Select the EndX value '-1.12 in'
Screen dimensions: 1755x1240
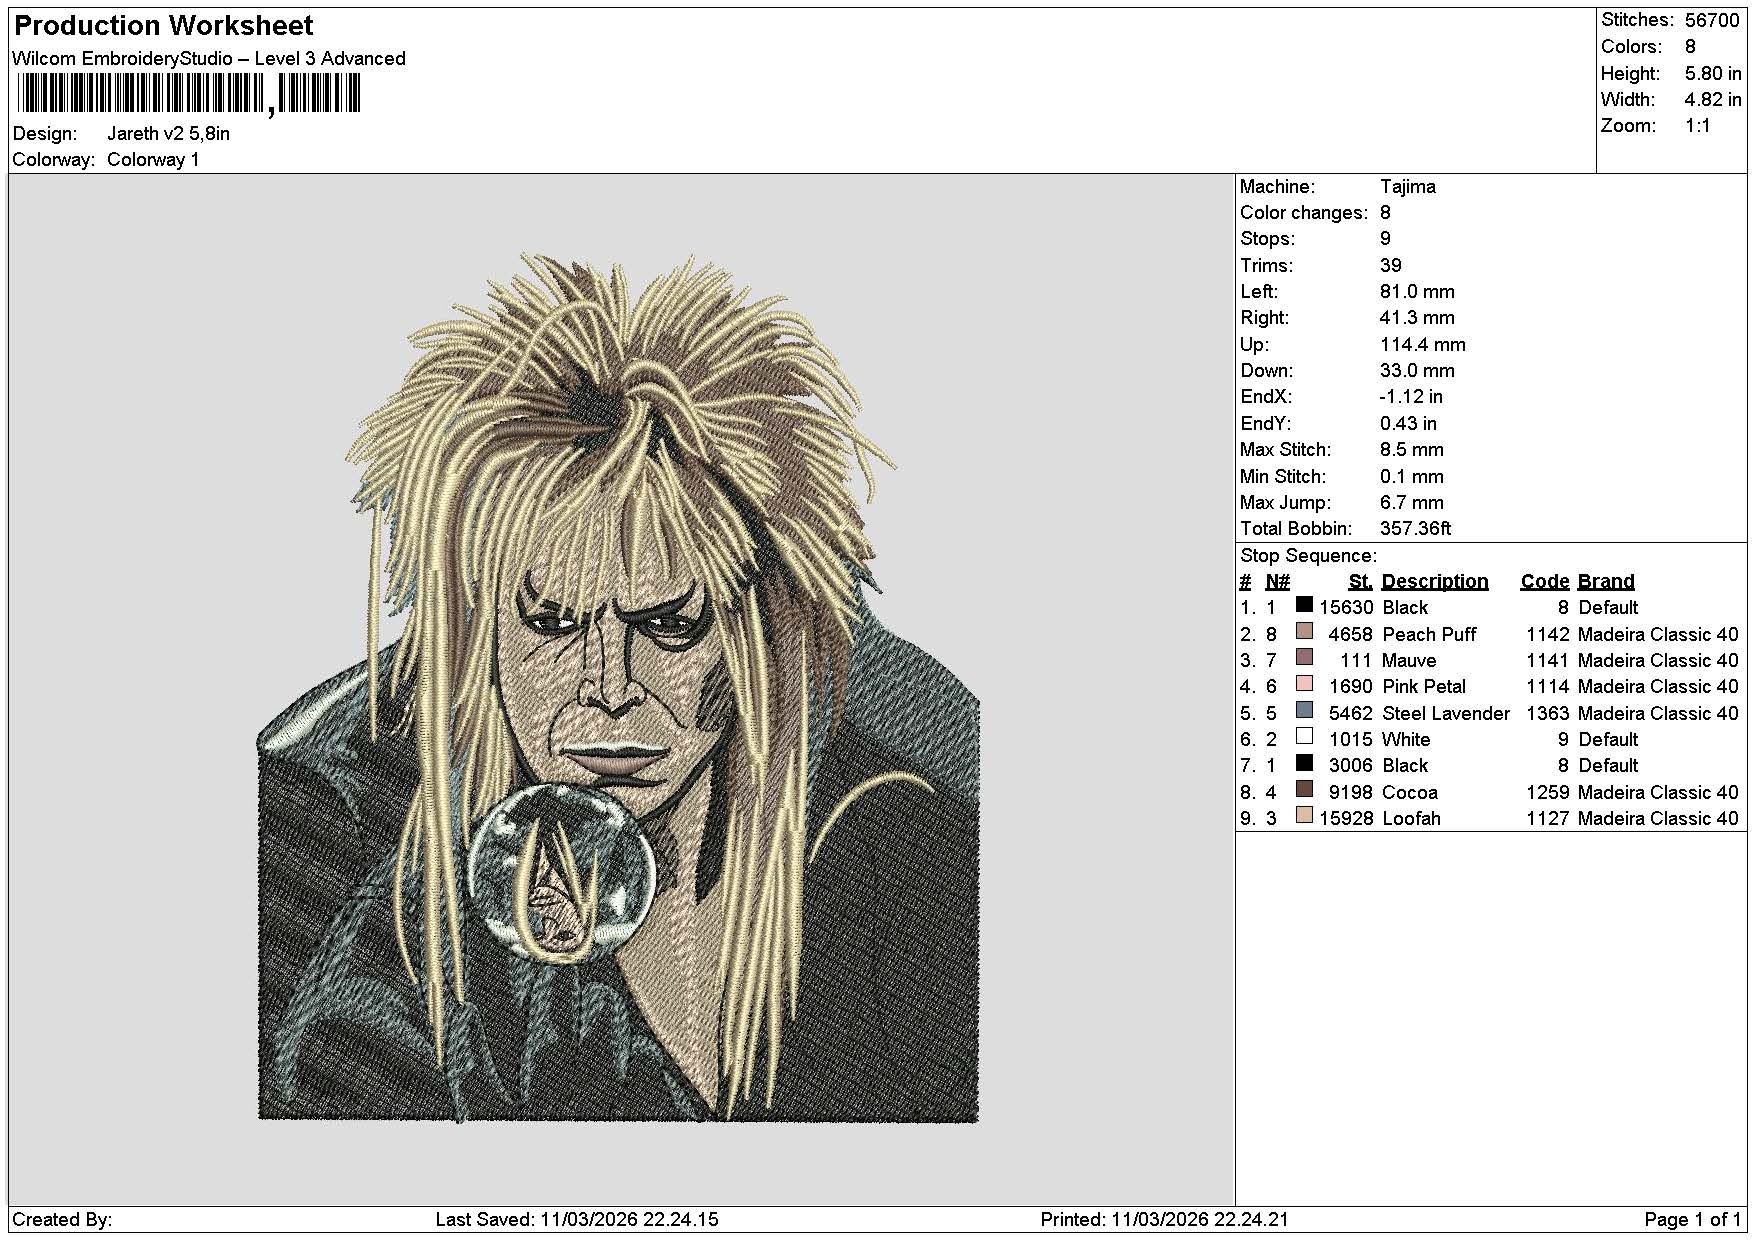1411,397
